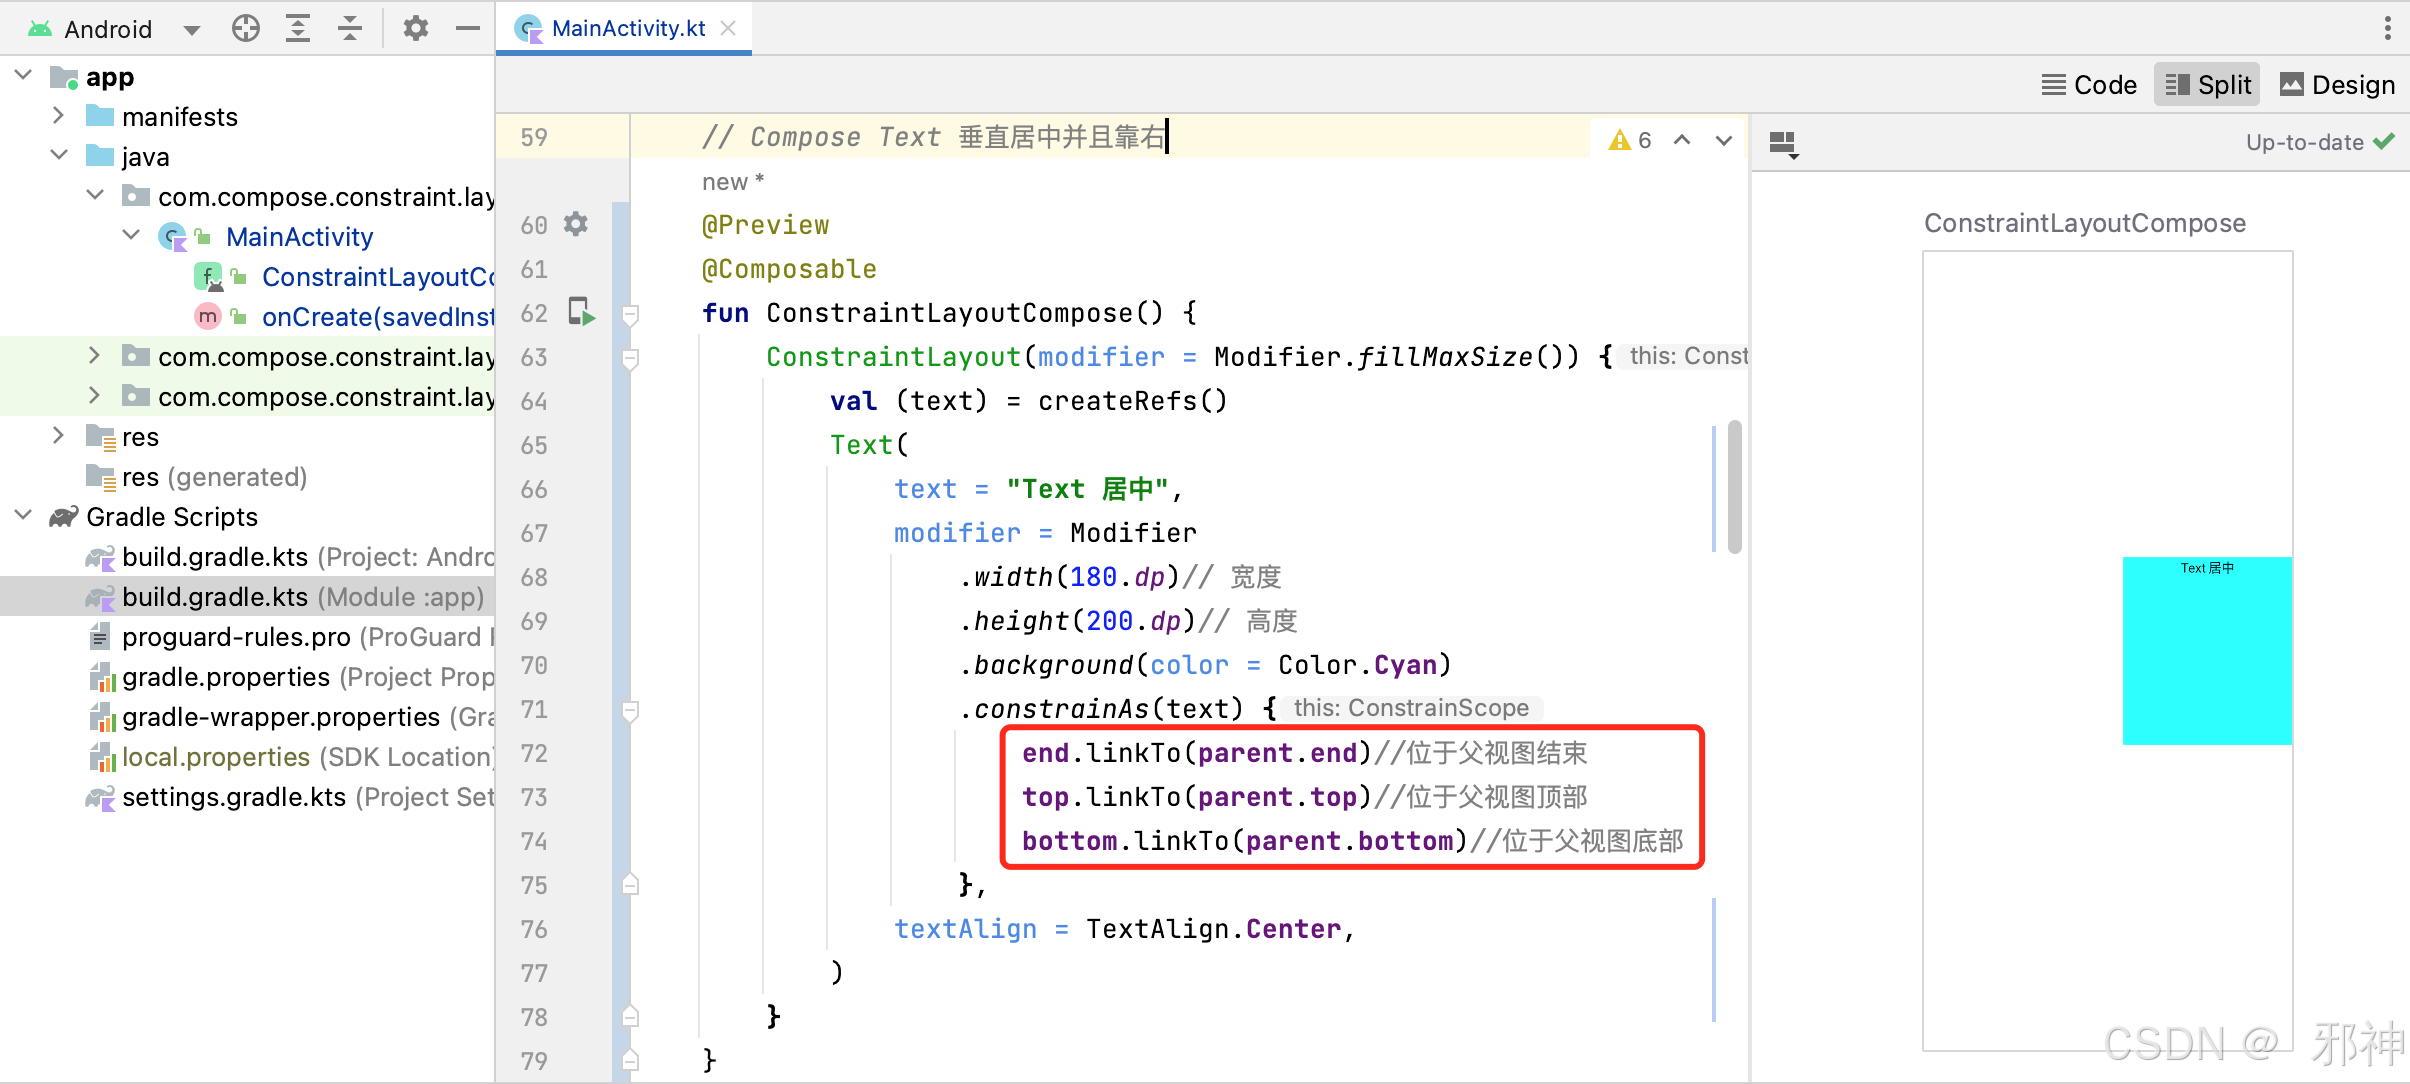This screenshot has height=1084, width=2410.
Task: Click the editor vertical scrollbar thumb
Action: pos(1735,487)
